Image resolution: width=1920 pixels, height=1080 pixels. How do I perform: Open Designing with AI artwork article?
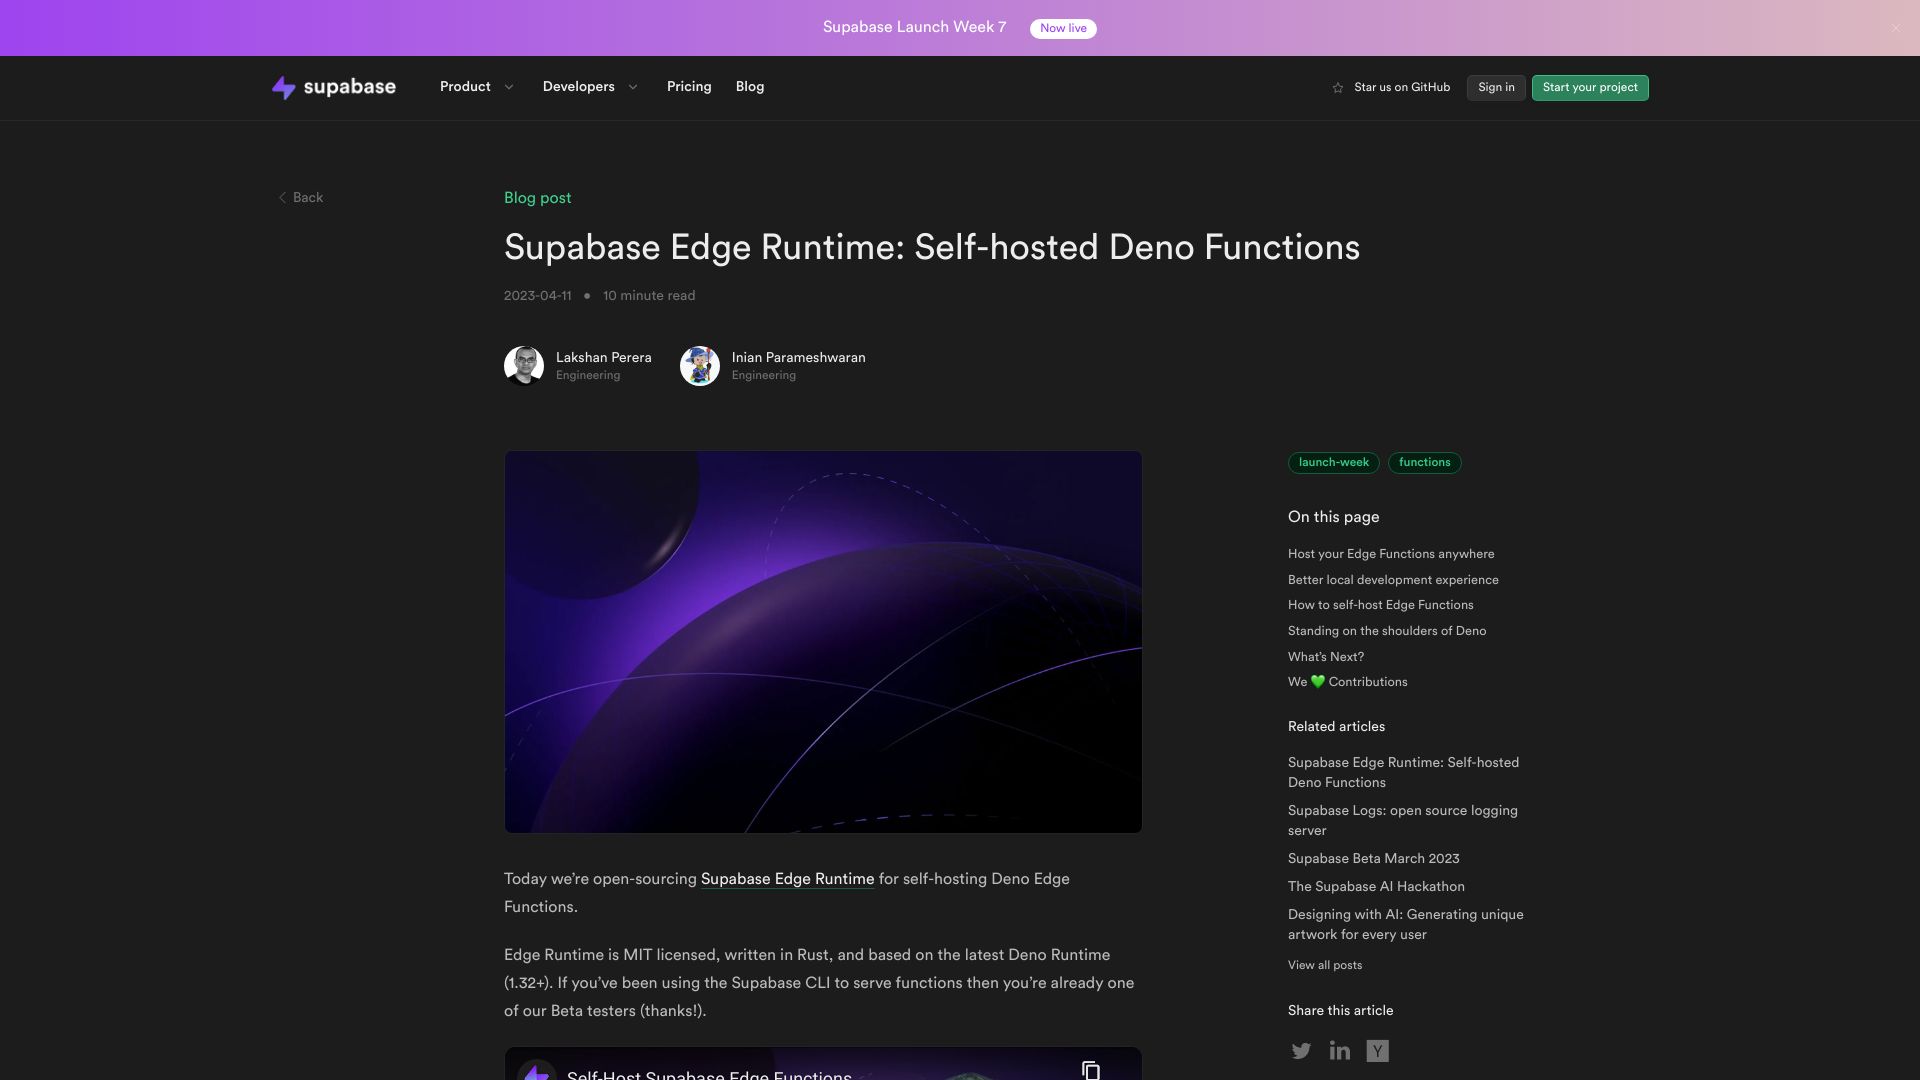point(1406,925)
